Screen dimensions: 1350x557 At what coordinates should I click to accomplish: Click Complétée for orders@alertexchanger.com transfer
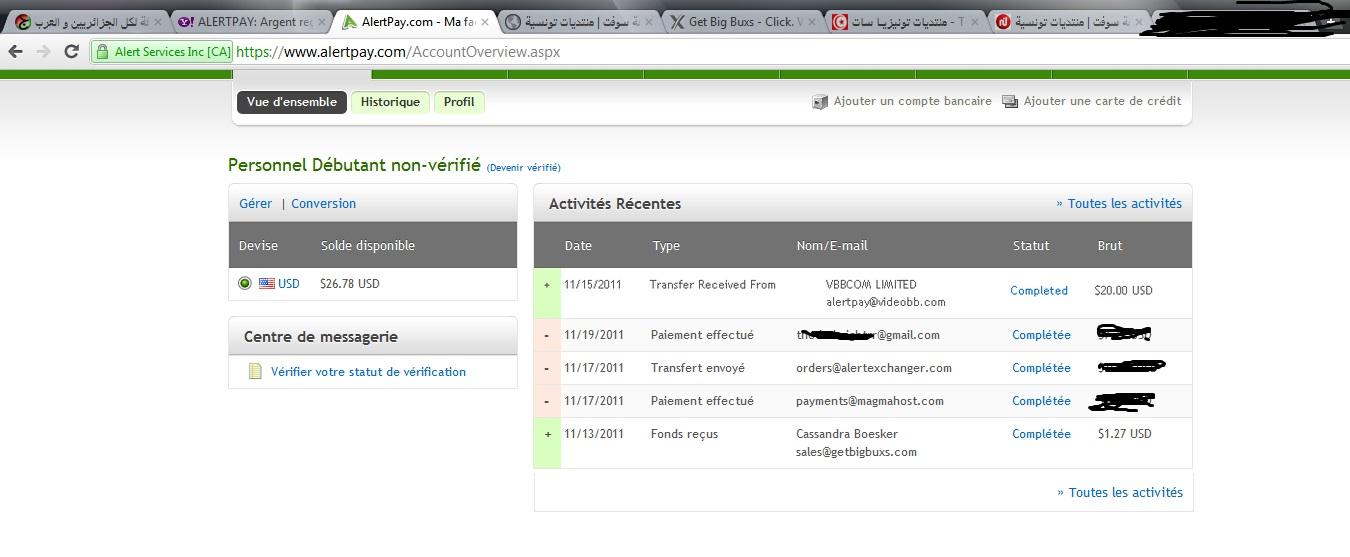[x=1041, y=368]
